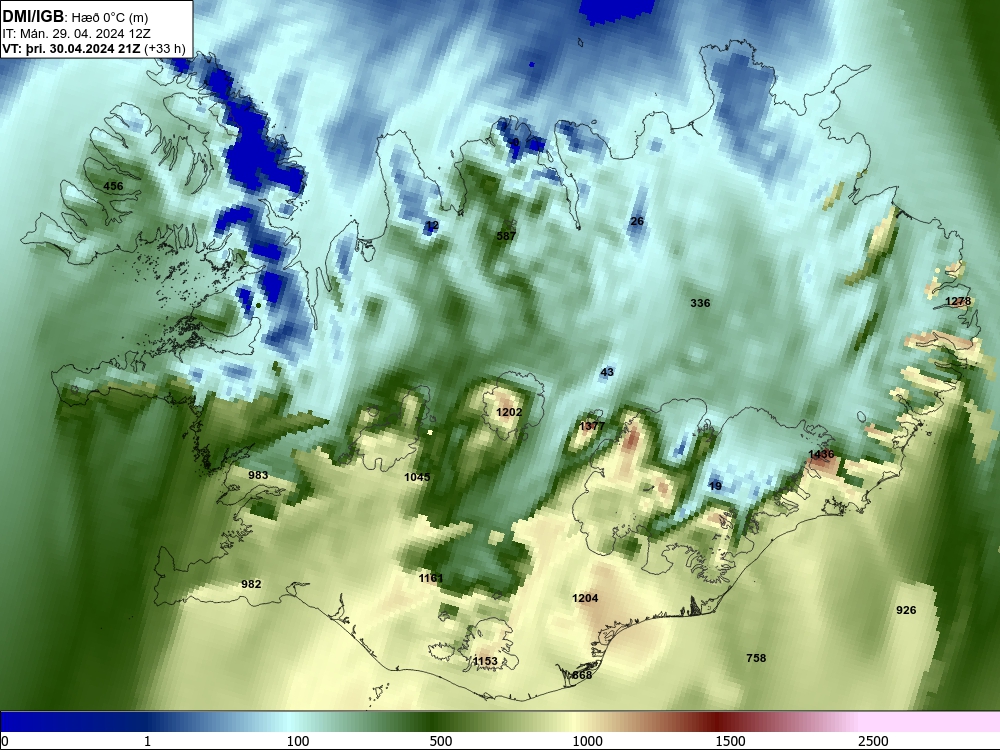Click the map label 19
The height and width of the screenshot is (750, 1000).
click(x=715, y=486)
